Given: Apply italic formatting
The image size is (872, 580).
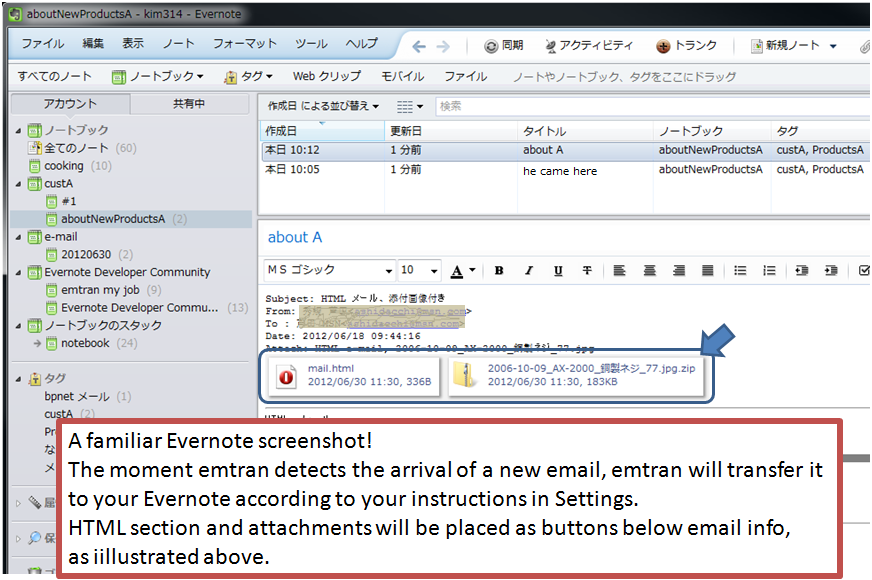Looking at the screenshot, I should click(528, 270).
